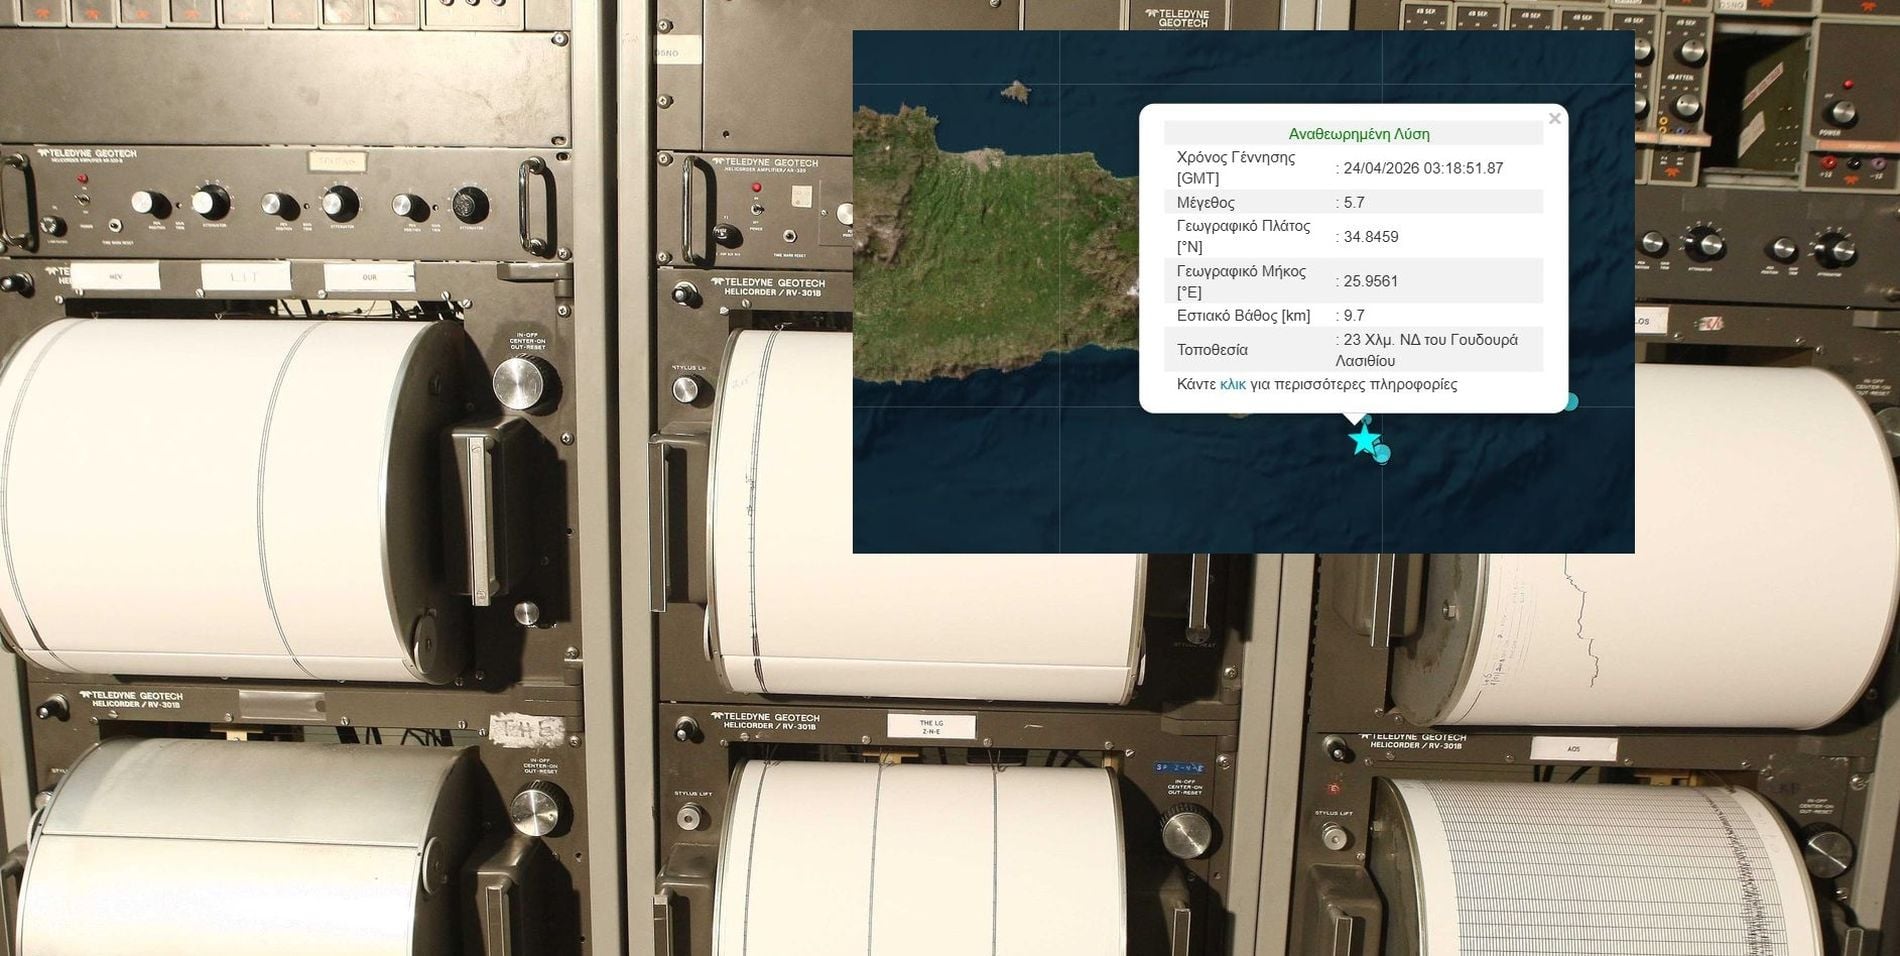Click the cyan star epicenter marker
The width and height of the screenshot is (1900, 956).
[1363, 440]
